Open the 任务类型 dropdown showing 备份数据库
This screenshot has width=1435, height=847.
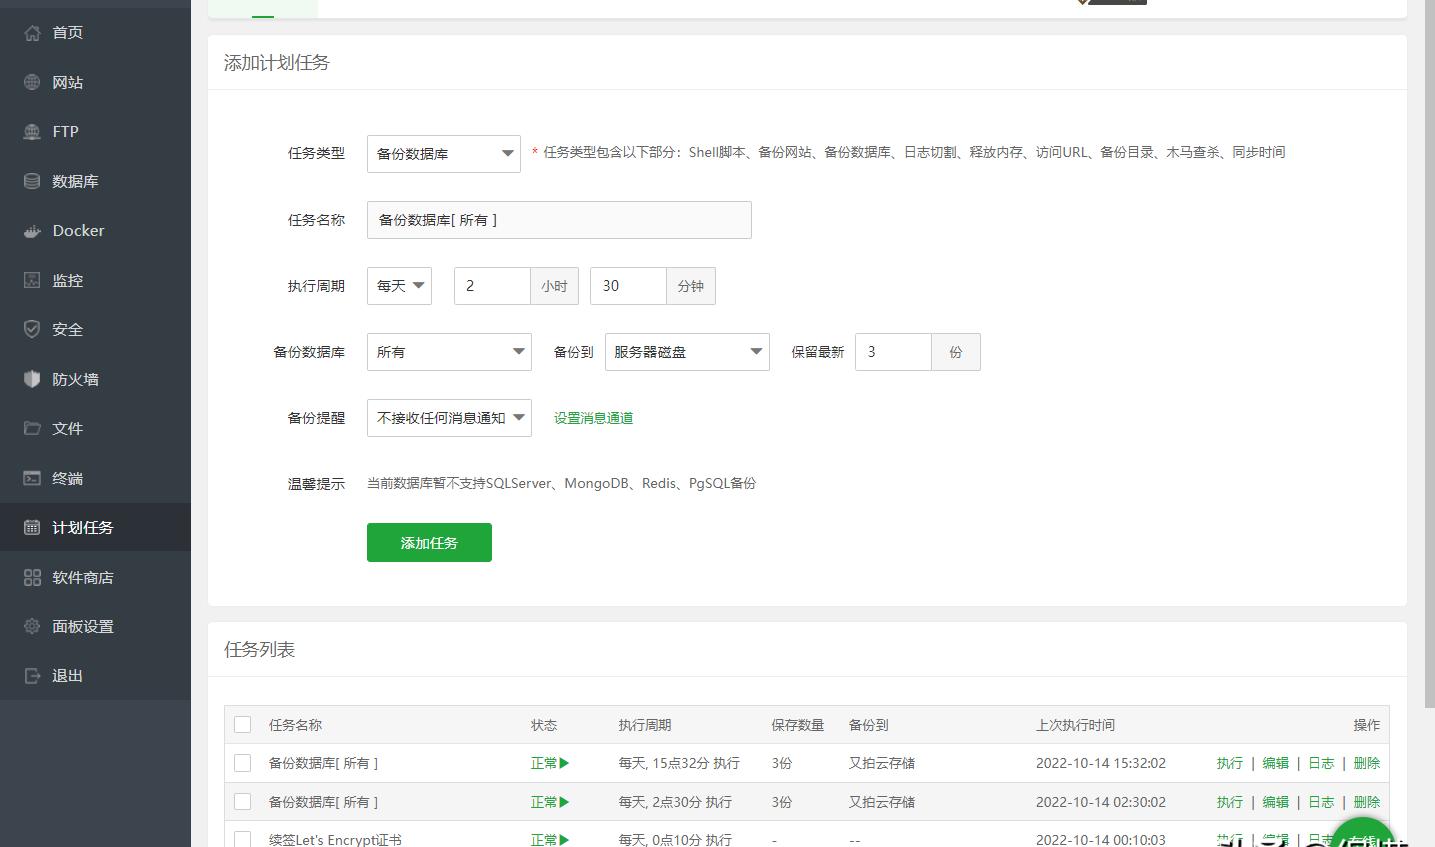444,153
